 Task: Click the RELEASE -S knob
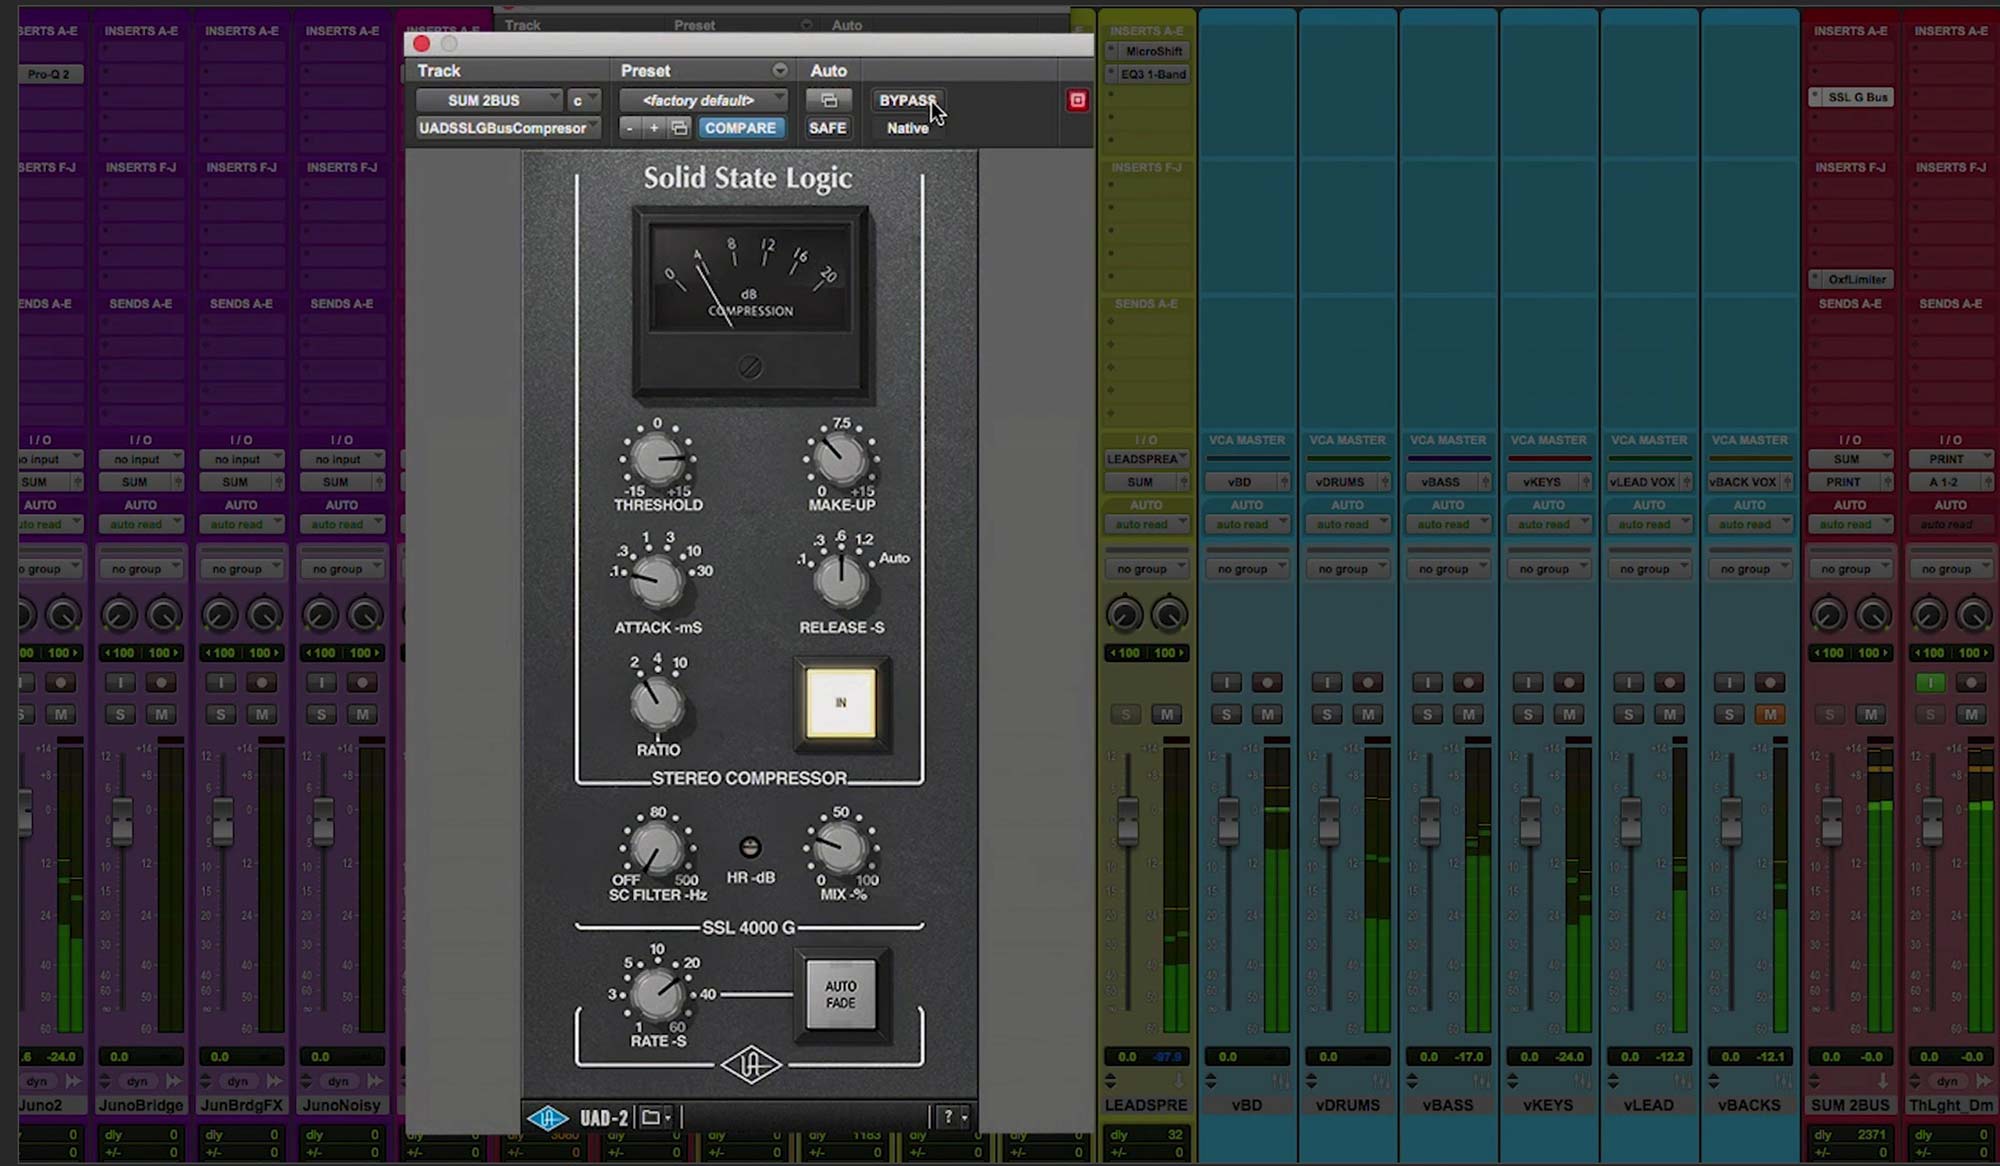pyautogui.click(x=841, y=579)
